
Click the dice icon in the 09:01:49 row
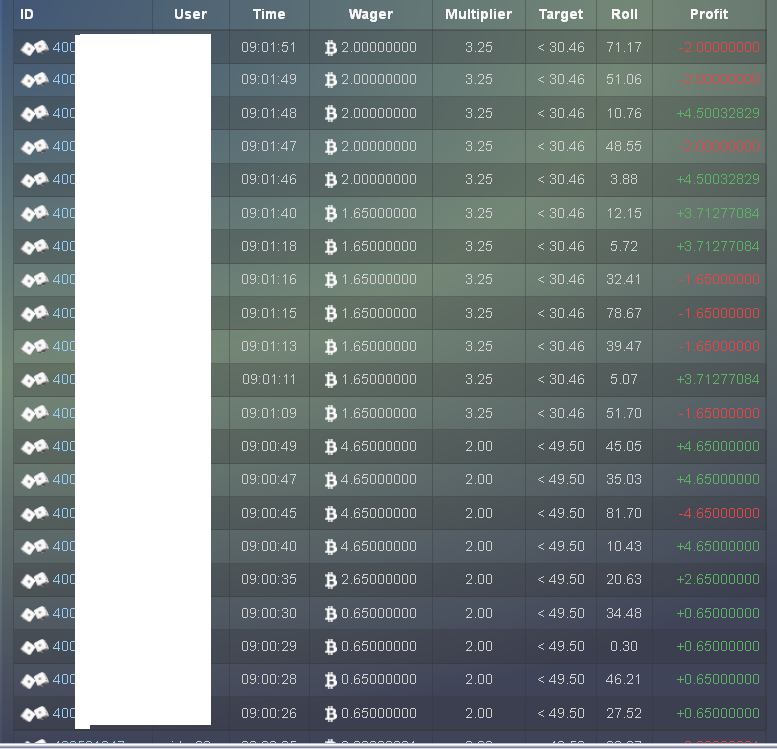click(34, 80)
